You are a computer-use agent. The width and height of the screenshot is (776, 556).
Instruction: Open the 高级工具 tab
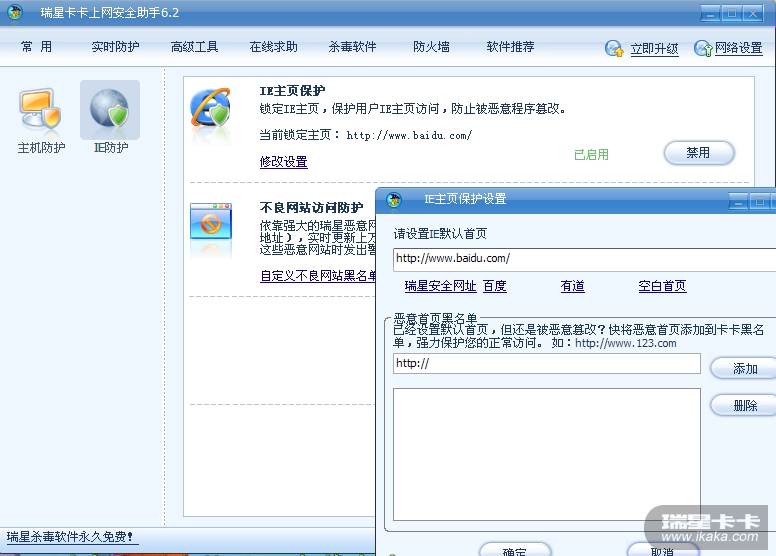(x=194, y=47)
